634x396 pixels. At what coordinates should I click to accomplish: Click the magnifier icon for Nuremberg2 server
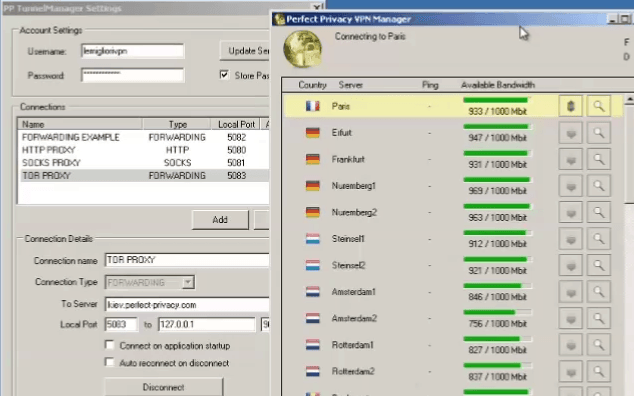[599, 213]
